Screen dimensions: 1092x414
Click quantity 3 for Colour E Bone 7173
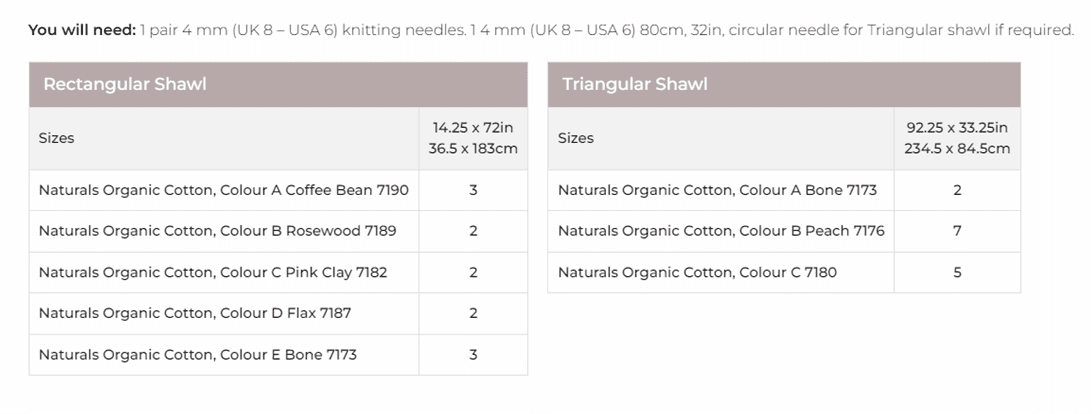473,354
